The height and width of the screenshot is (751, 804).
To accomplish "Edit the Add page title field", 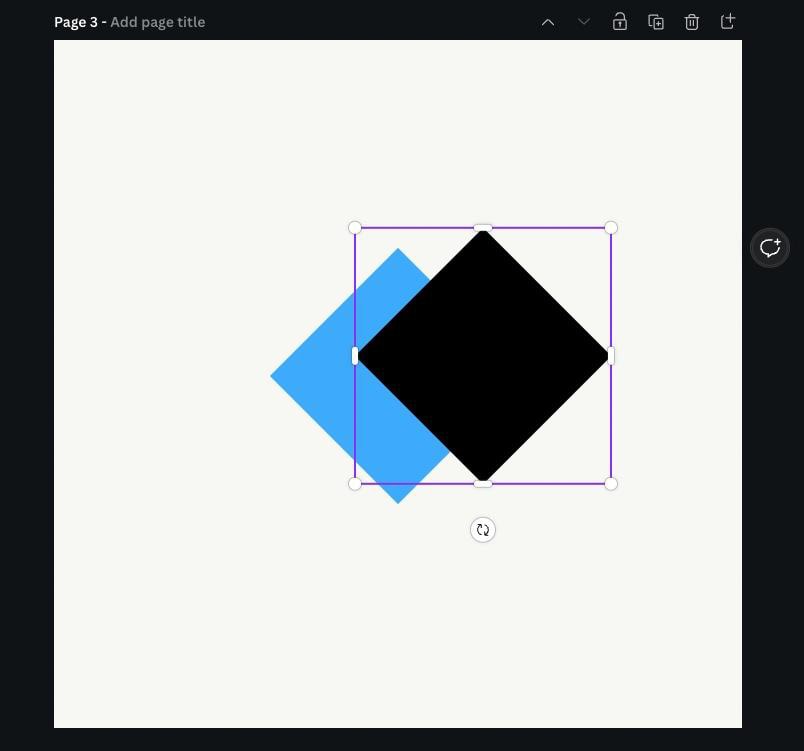I will click(157, 22).
